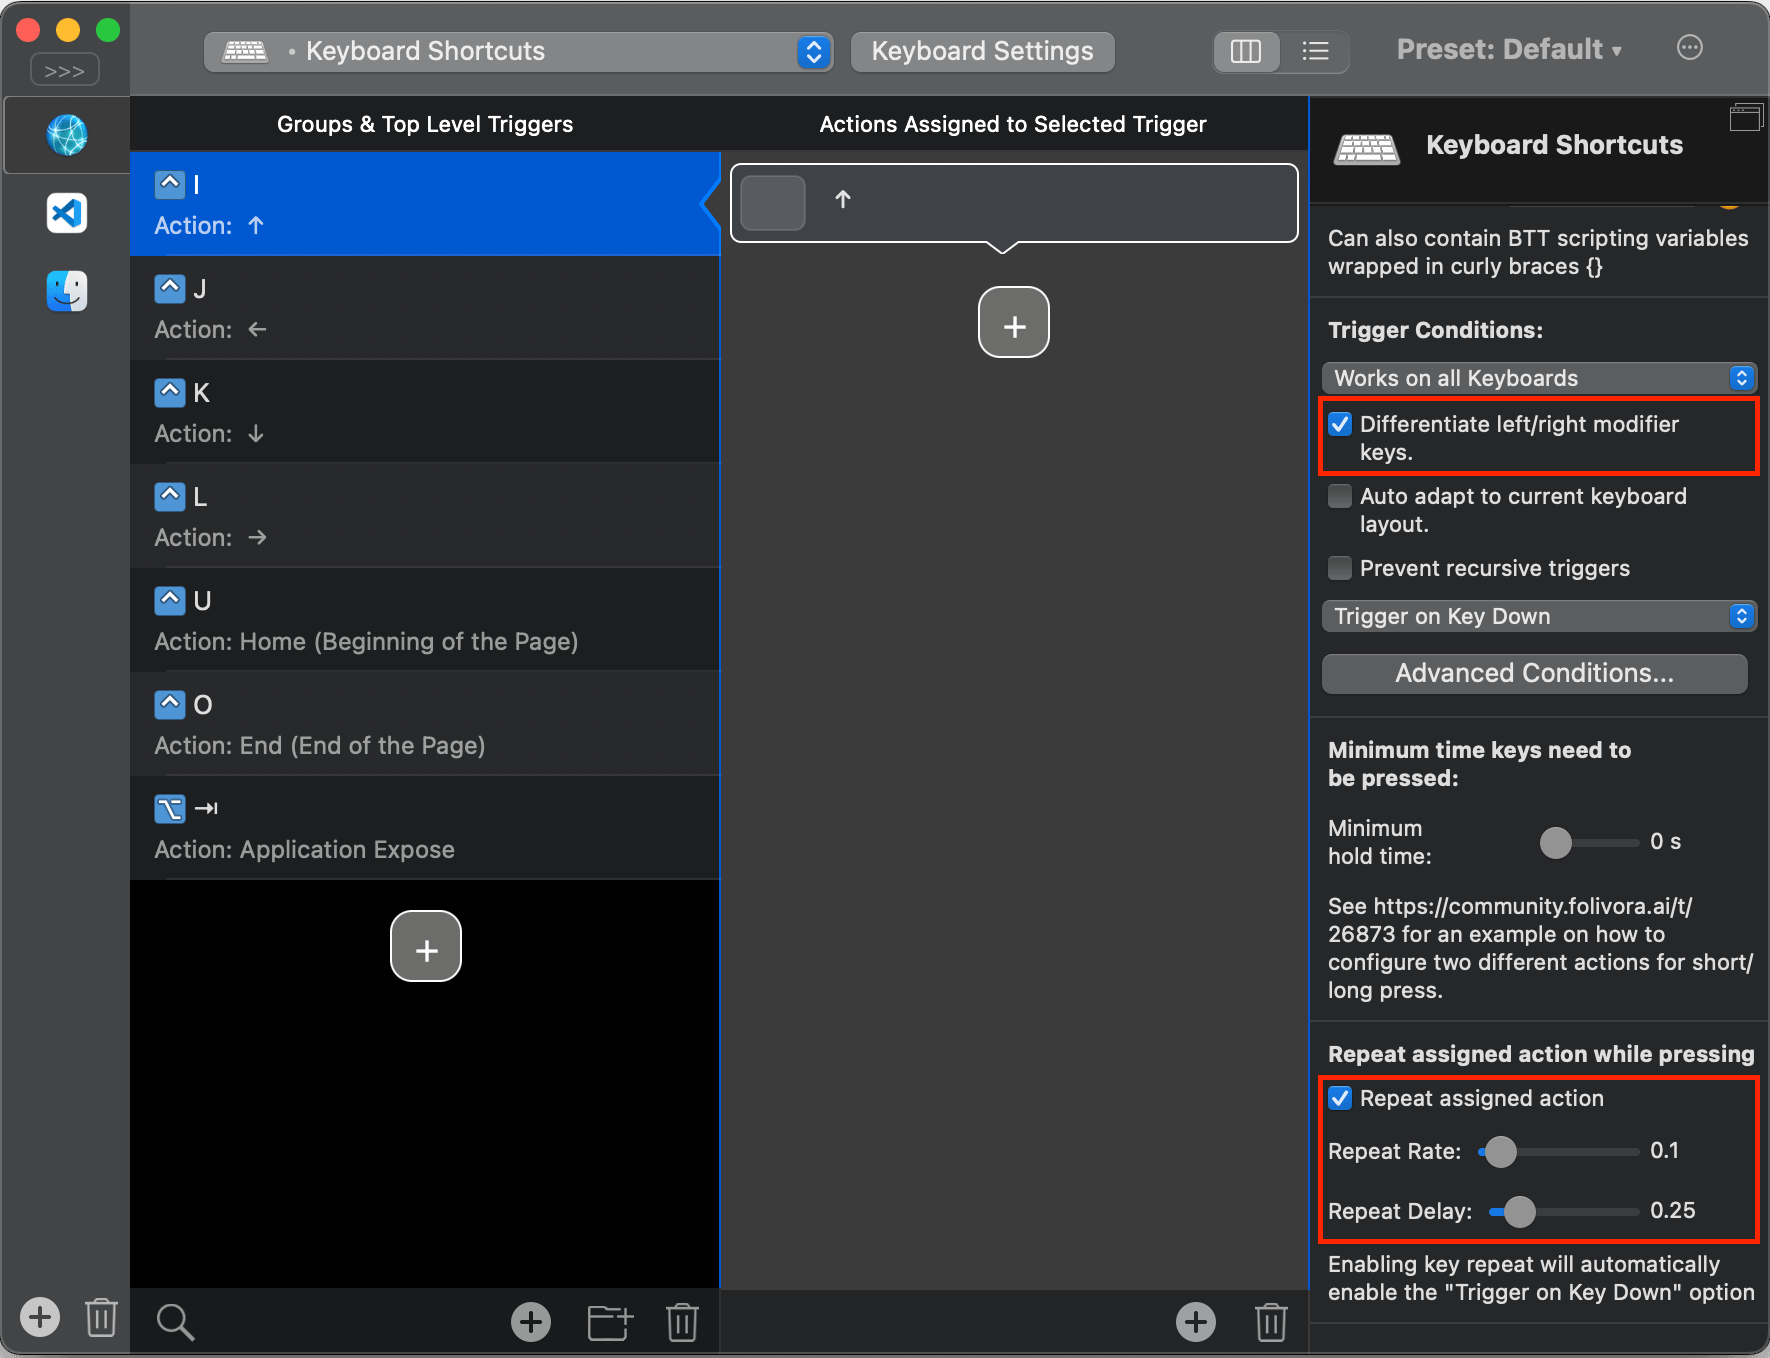Click the Repeat Rate value 0.1
This screenshot has width=1770, height=1358.
tap(1664, 1150)
